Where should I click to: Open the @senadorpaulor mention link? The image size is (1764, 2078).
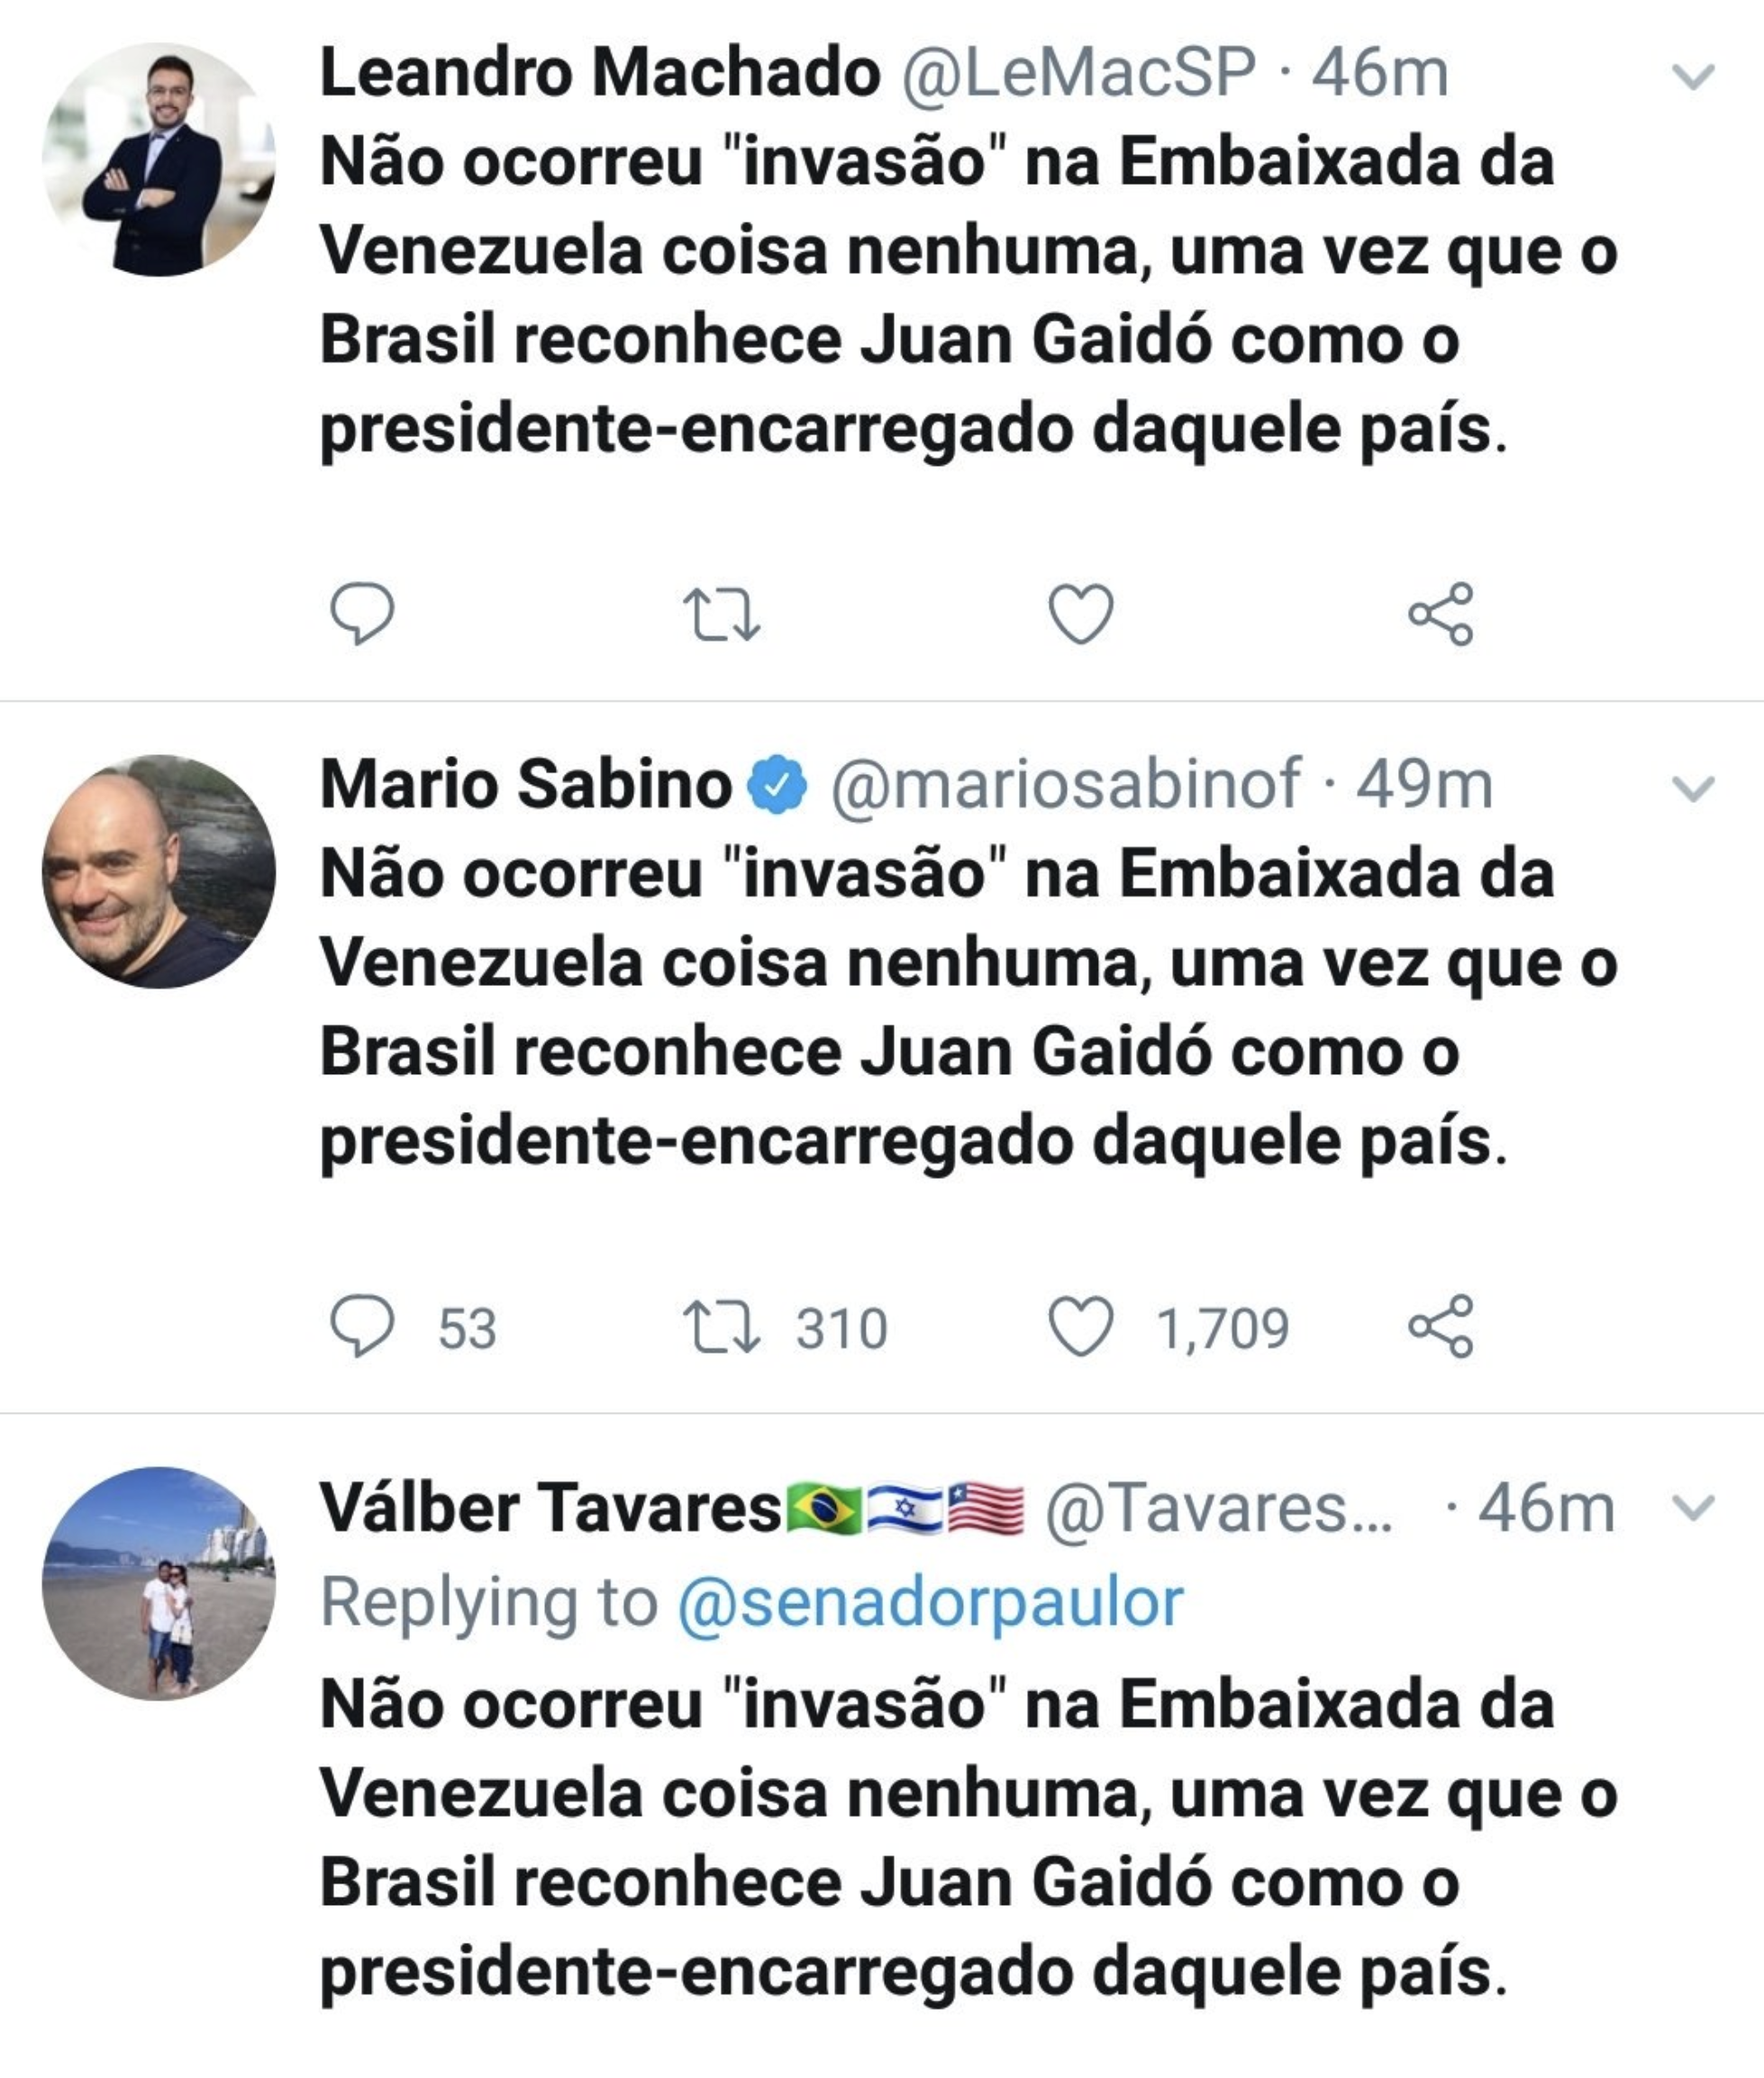tap(930, 1603)
